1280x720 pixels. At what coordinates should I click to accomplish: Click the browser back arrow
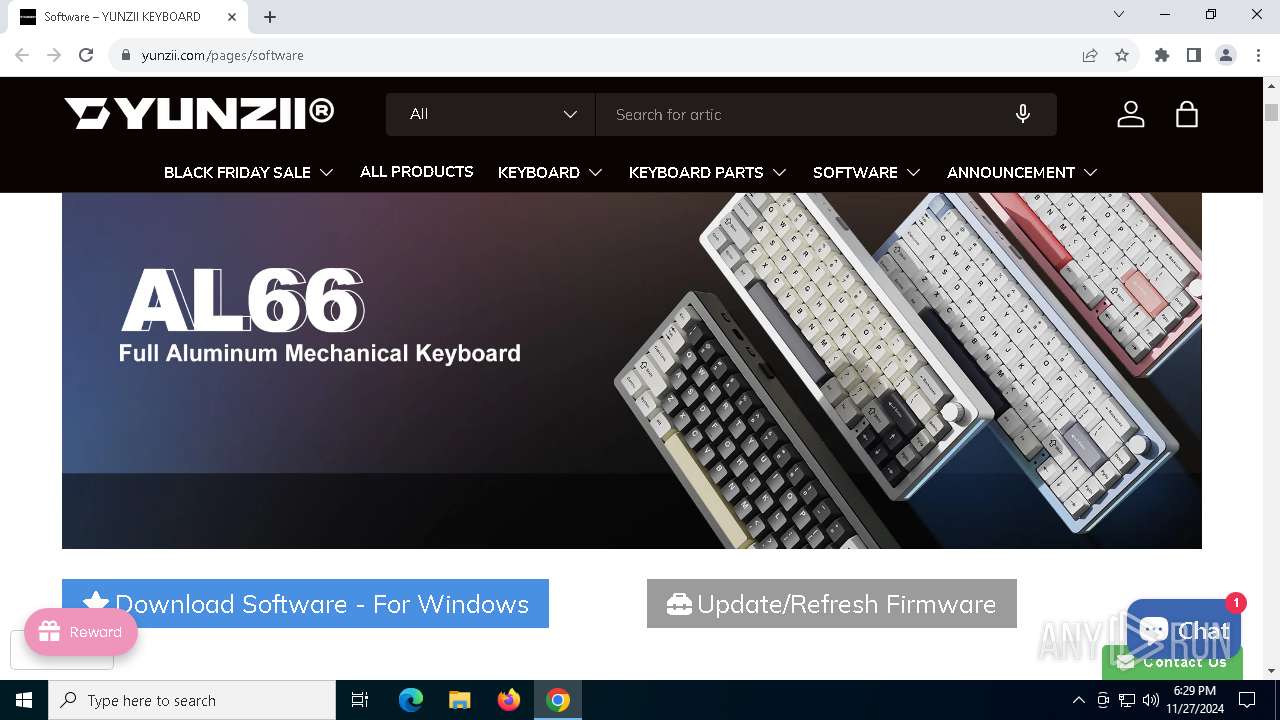tap(22, 55)
